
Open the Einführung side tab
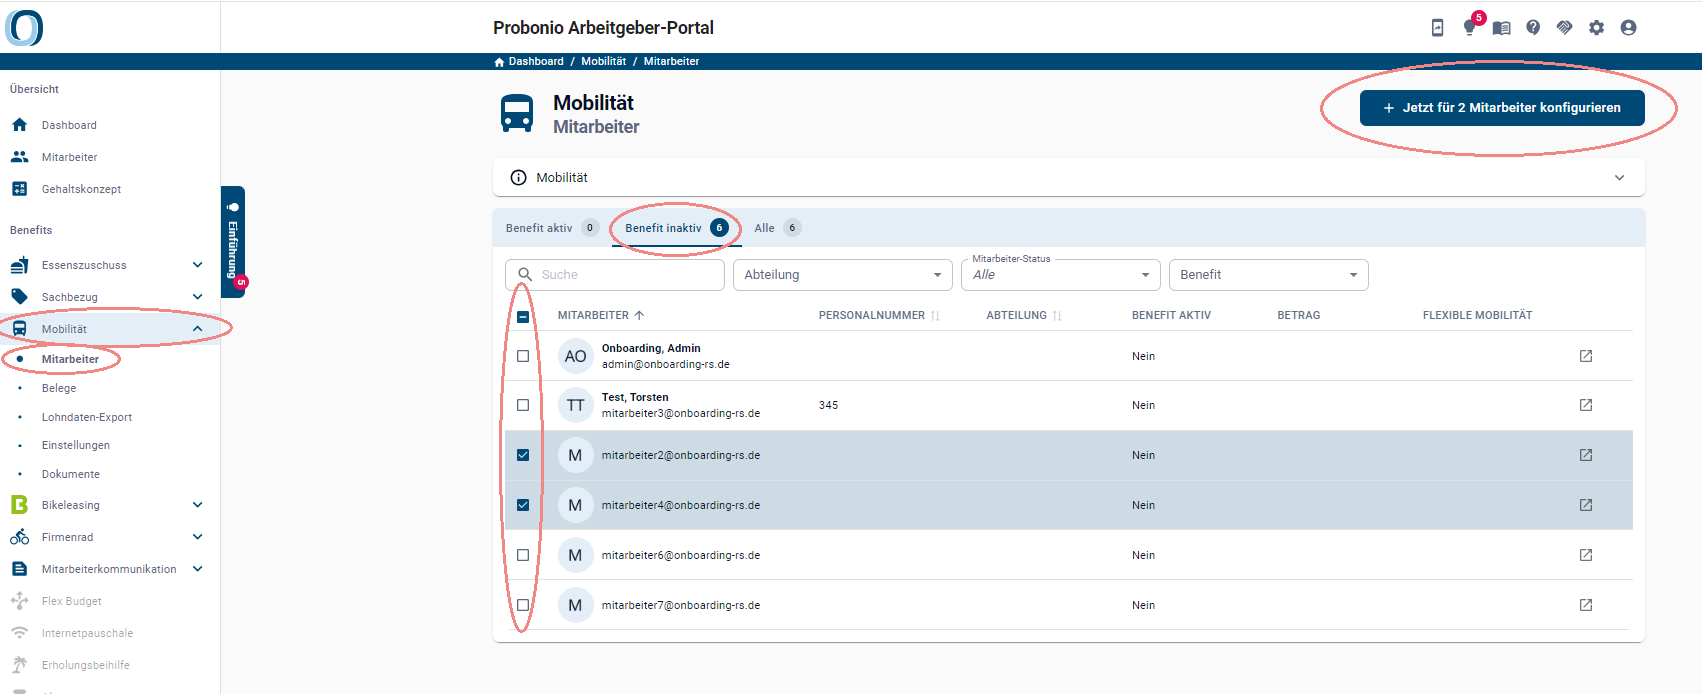(233, 242)
